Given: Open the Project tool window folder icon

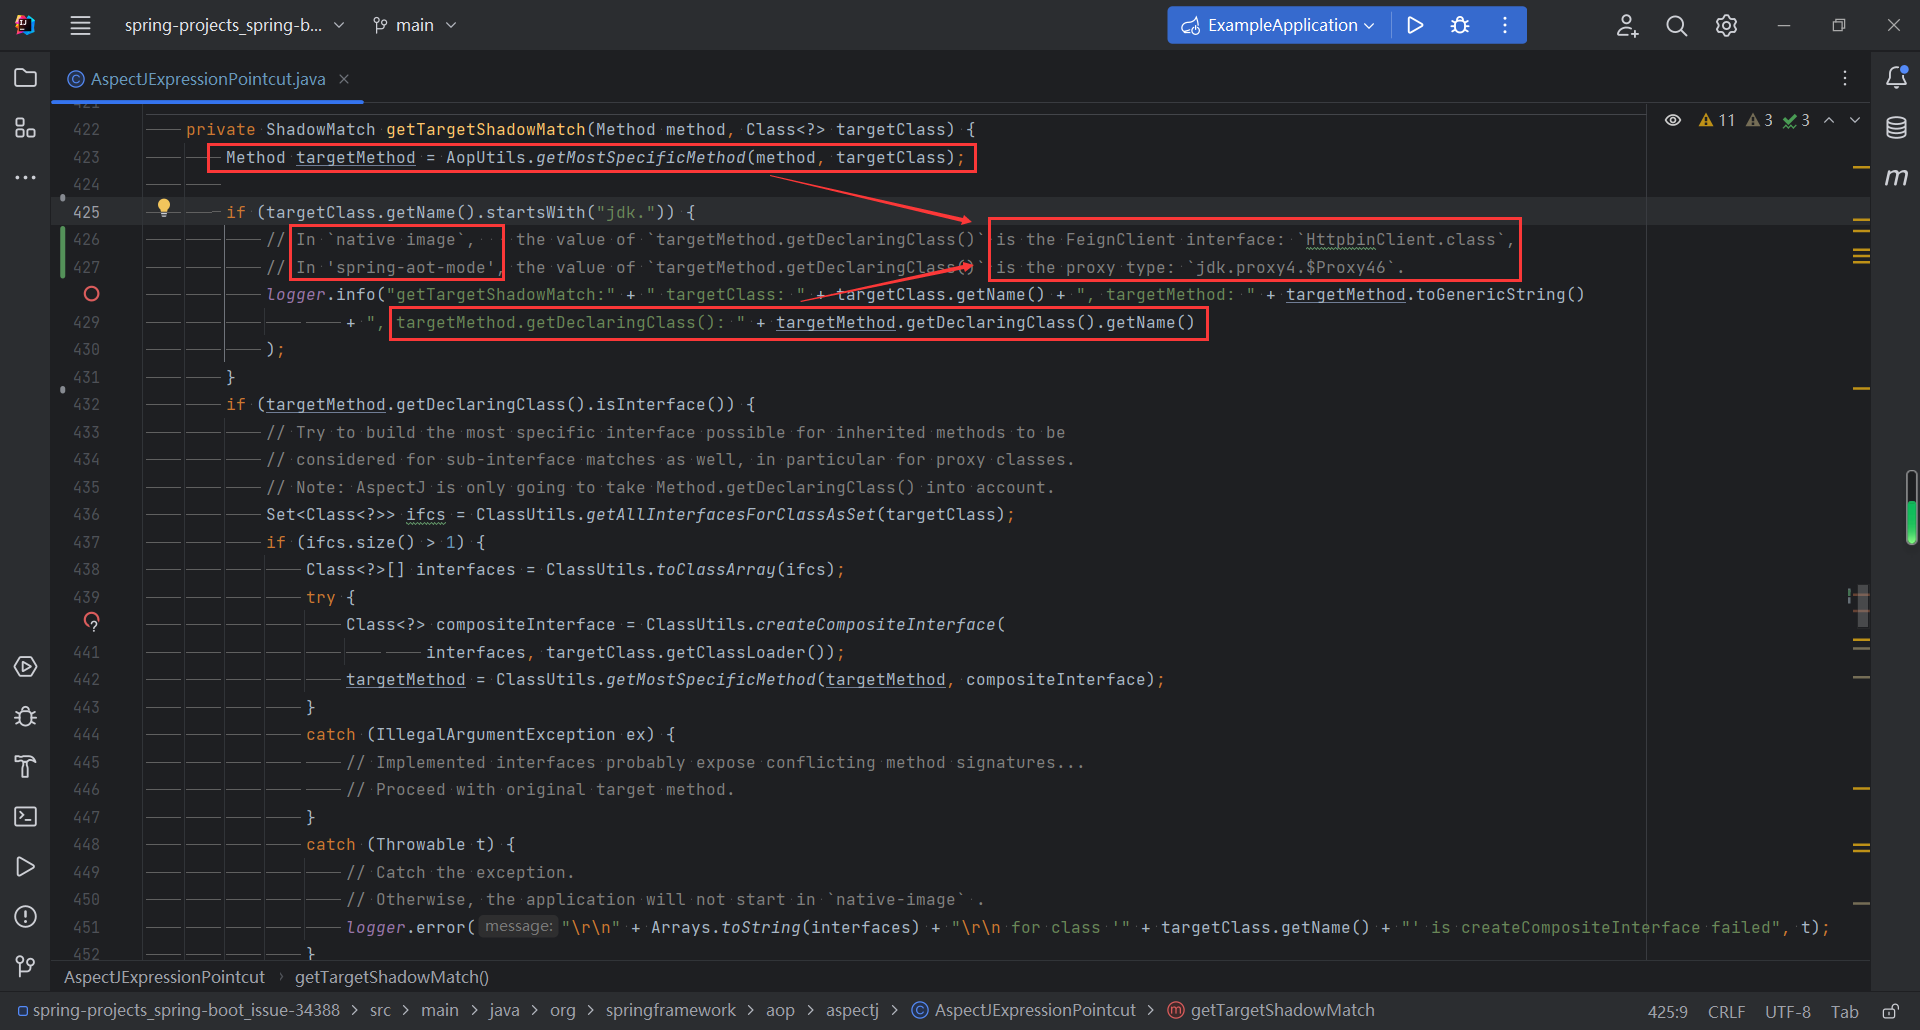Looking at the screenshot, I should point(26,78).
